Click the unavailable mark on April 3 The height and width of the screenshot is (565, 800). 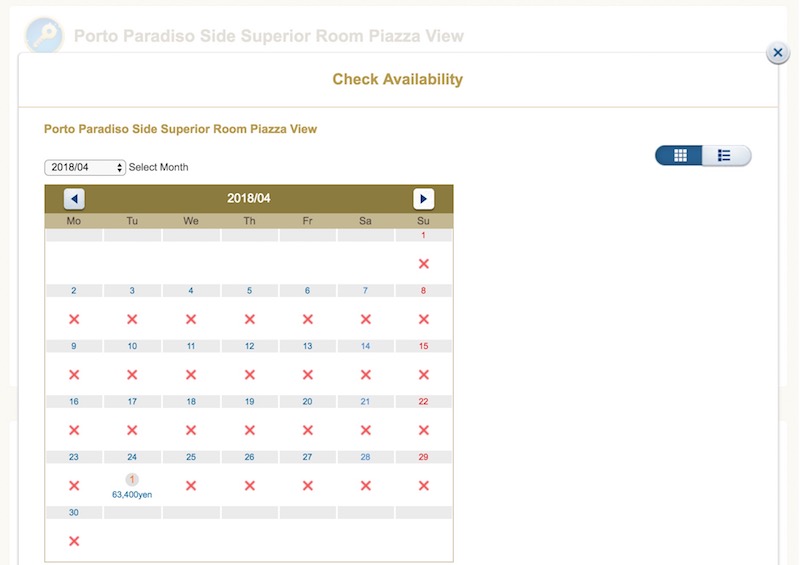click(x=132, y=320)
